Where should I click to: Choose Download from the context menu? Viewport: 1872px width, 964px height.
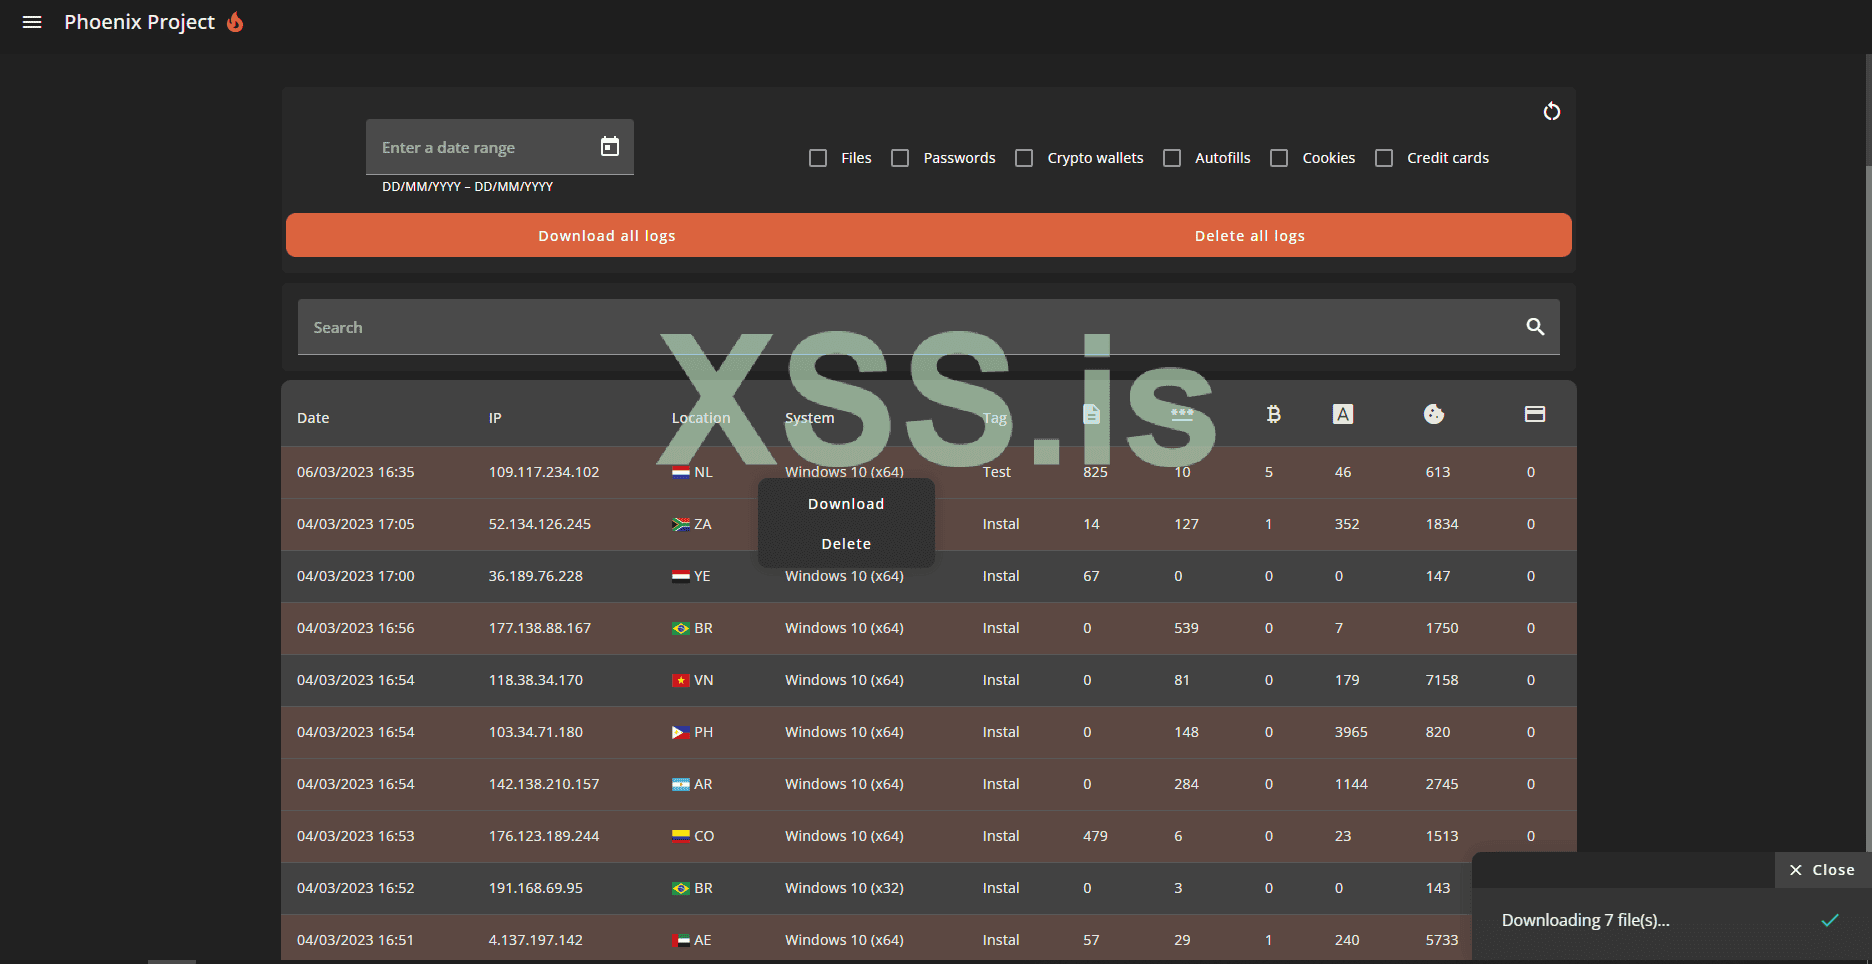coord(846,504)
